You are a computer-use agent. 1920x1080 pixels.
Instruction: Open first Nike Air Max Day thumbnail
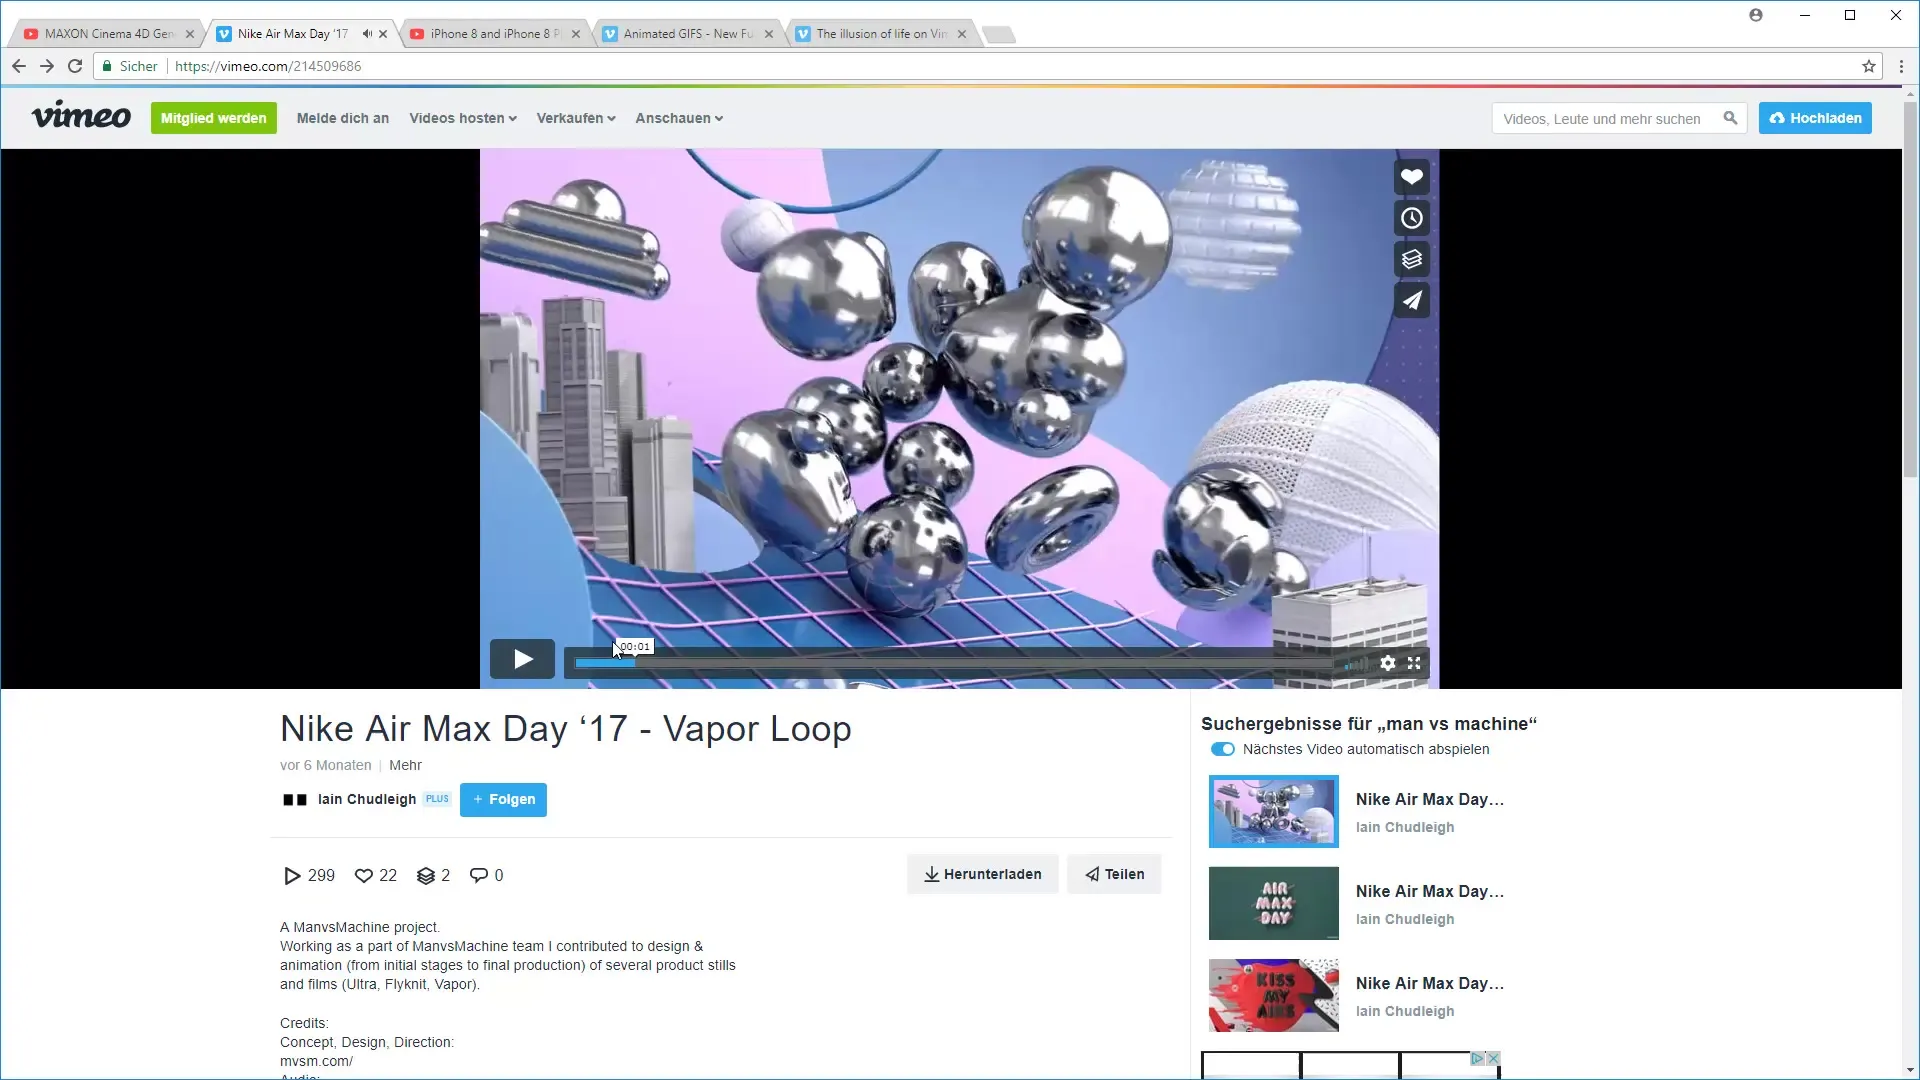[x=1273, y=811]
